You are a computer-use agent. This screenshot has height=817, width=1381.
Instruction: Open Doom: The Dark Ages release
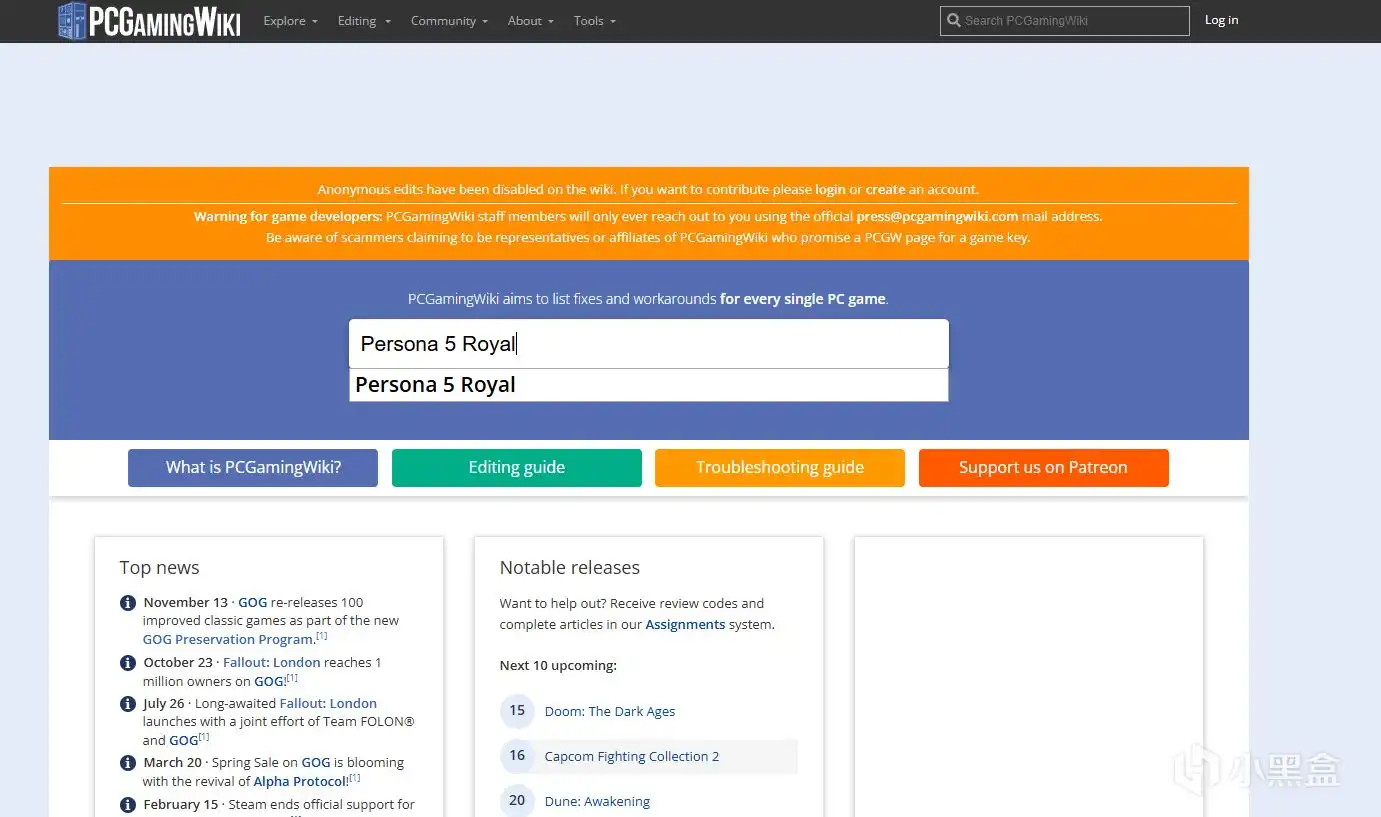coord(610,712)
